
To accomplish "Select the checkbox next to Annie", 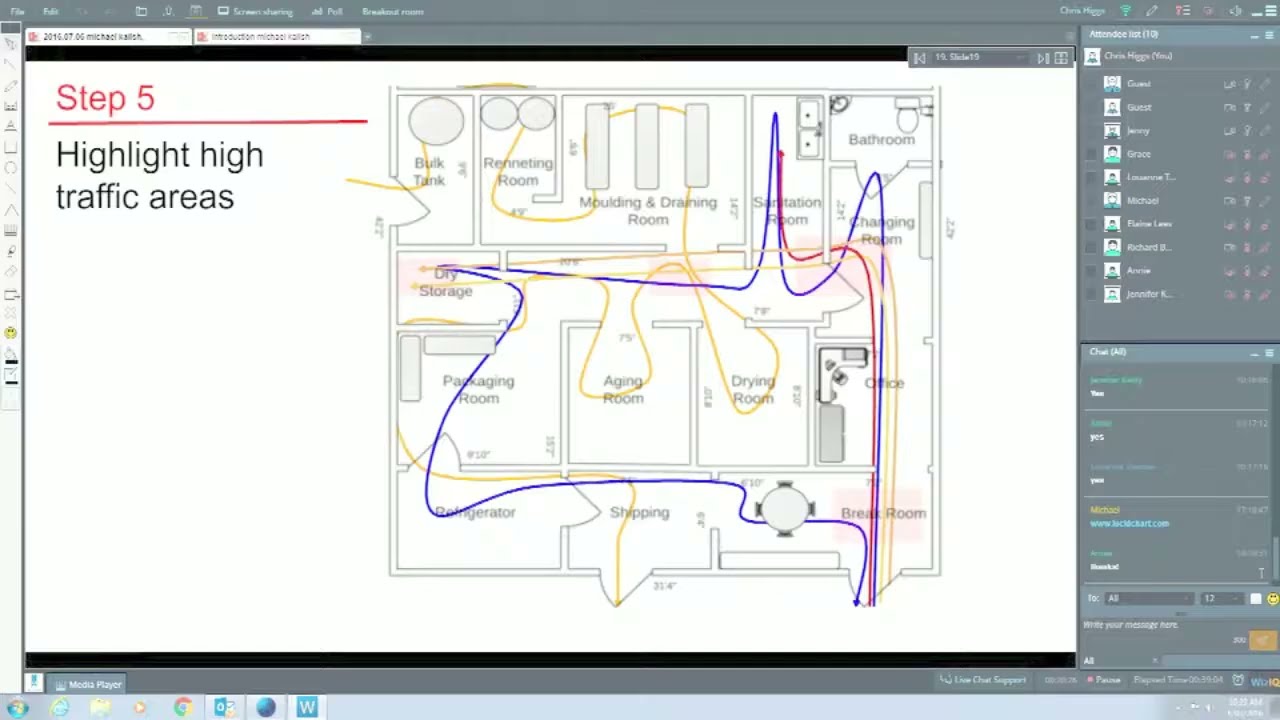I will [x=1091, y=271].
